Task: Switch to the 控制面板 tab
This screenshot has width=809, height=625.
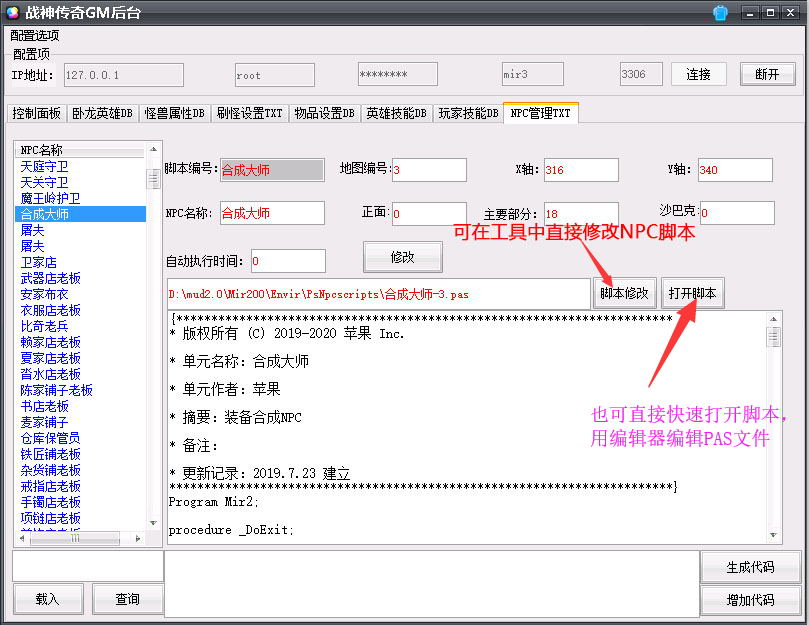Action: [x=36, y=113]
